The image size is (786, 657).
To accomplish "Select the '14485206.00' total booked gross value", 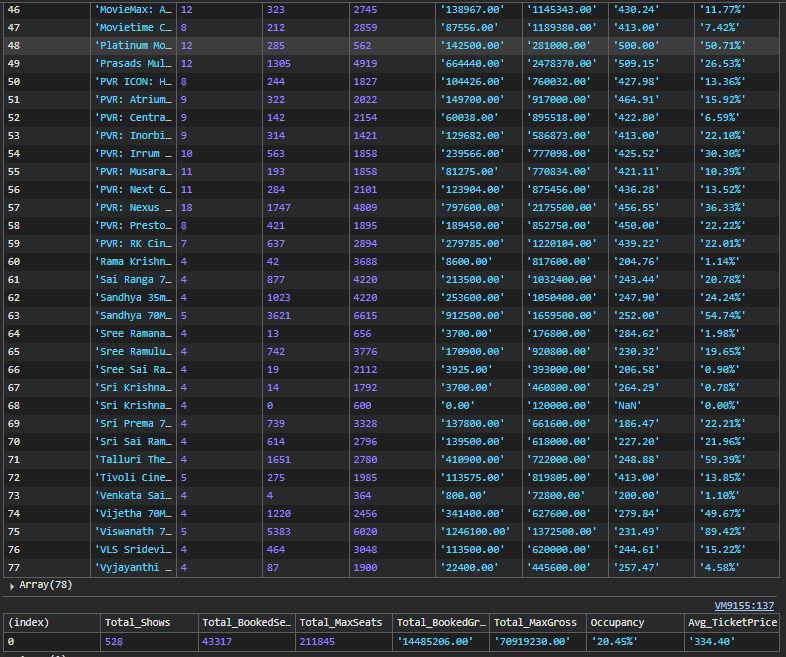I will click(x=435, y=641).
